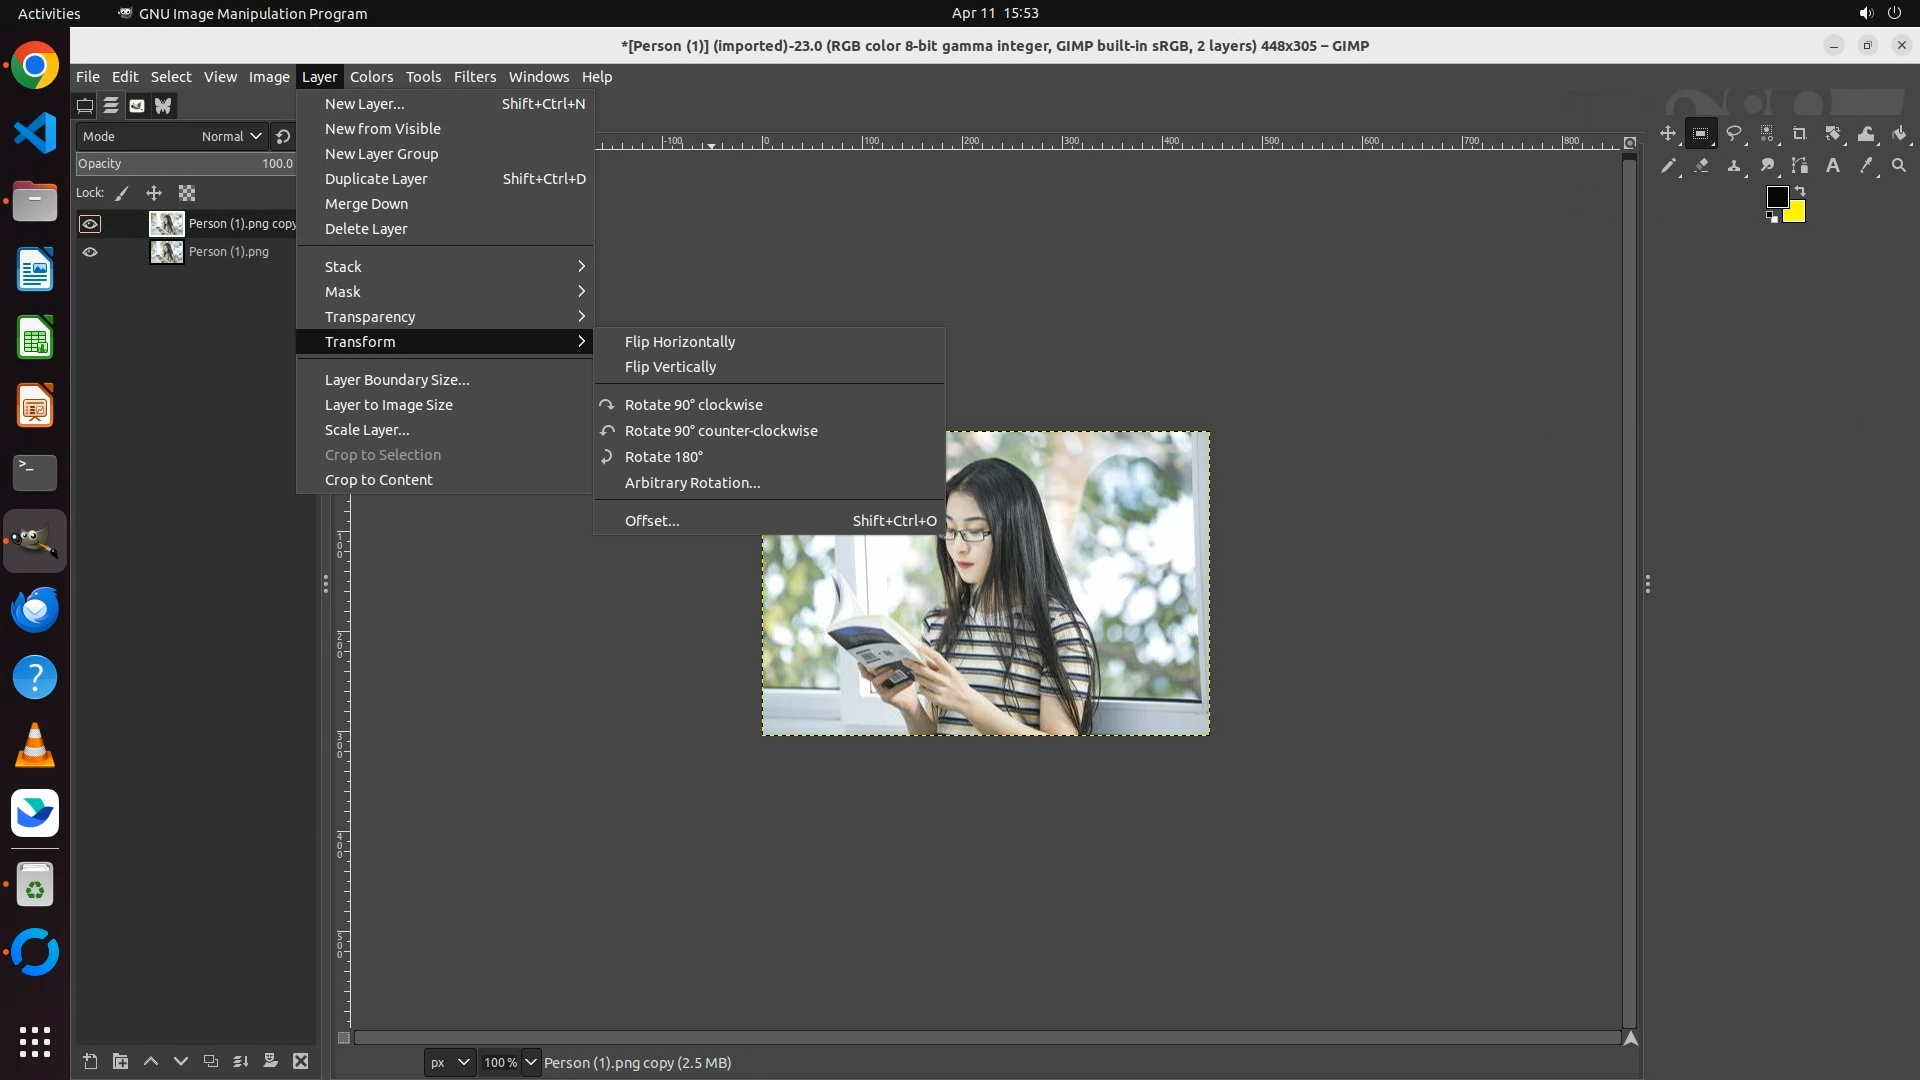The height and width of the screenshot is (1080, 1920).
Task: Select the Color Picker eyedropper tool
Action: point(1866,166)
